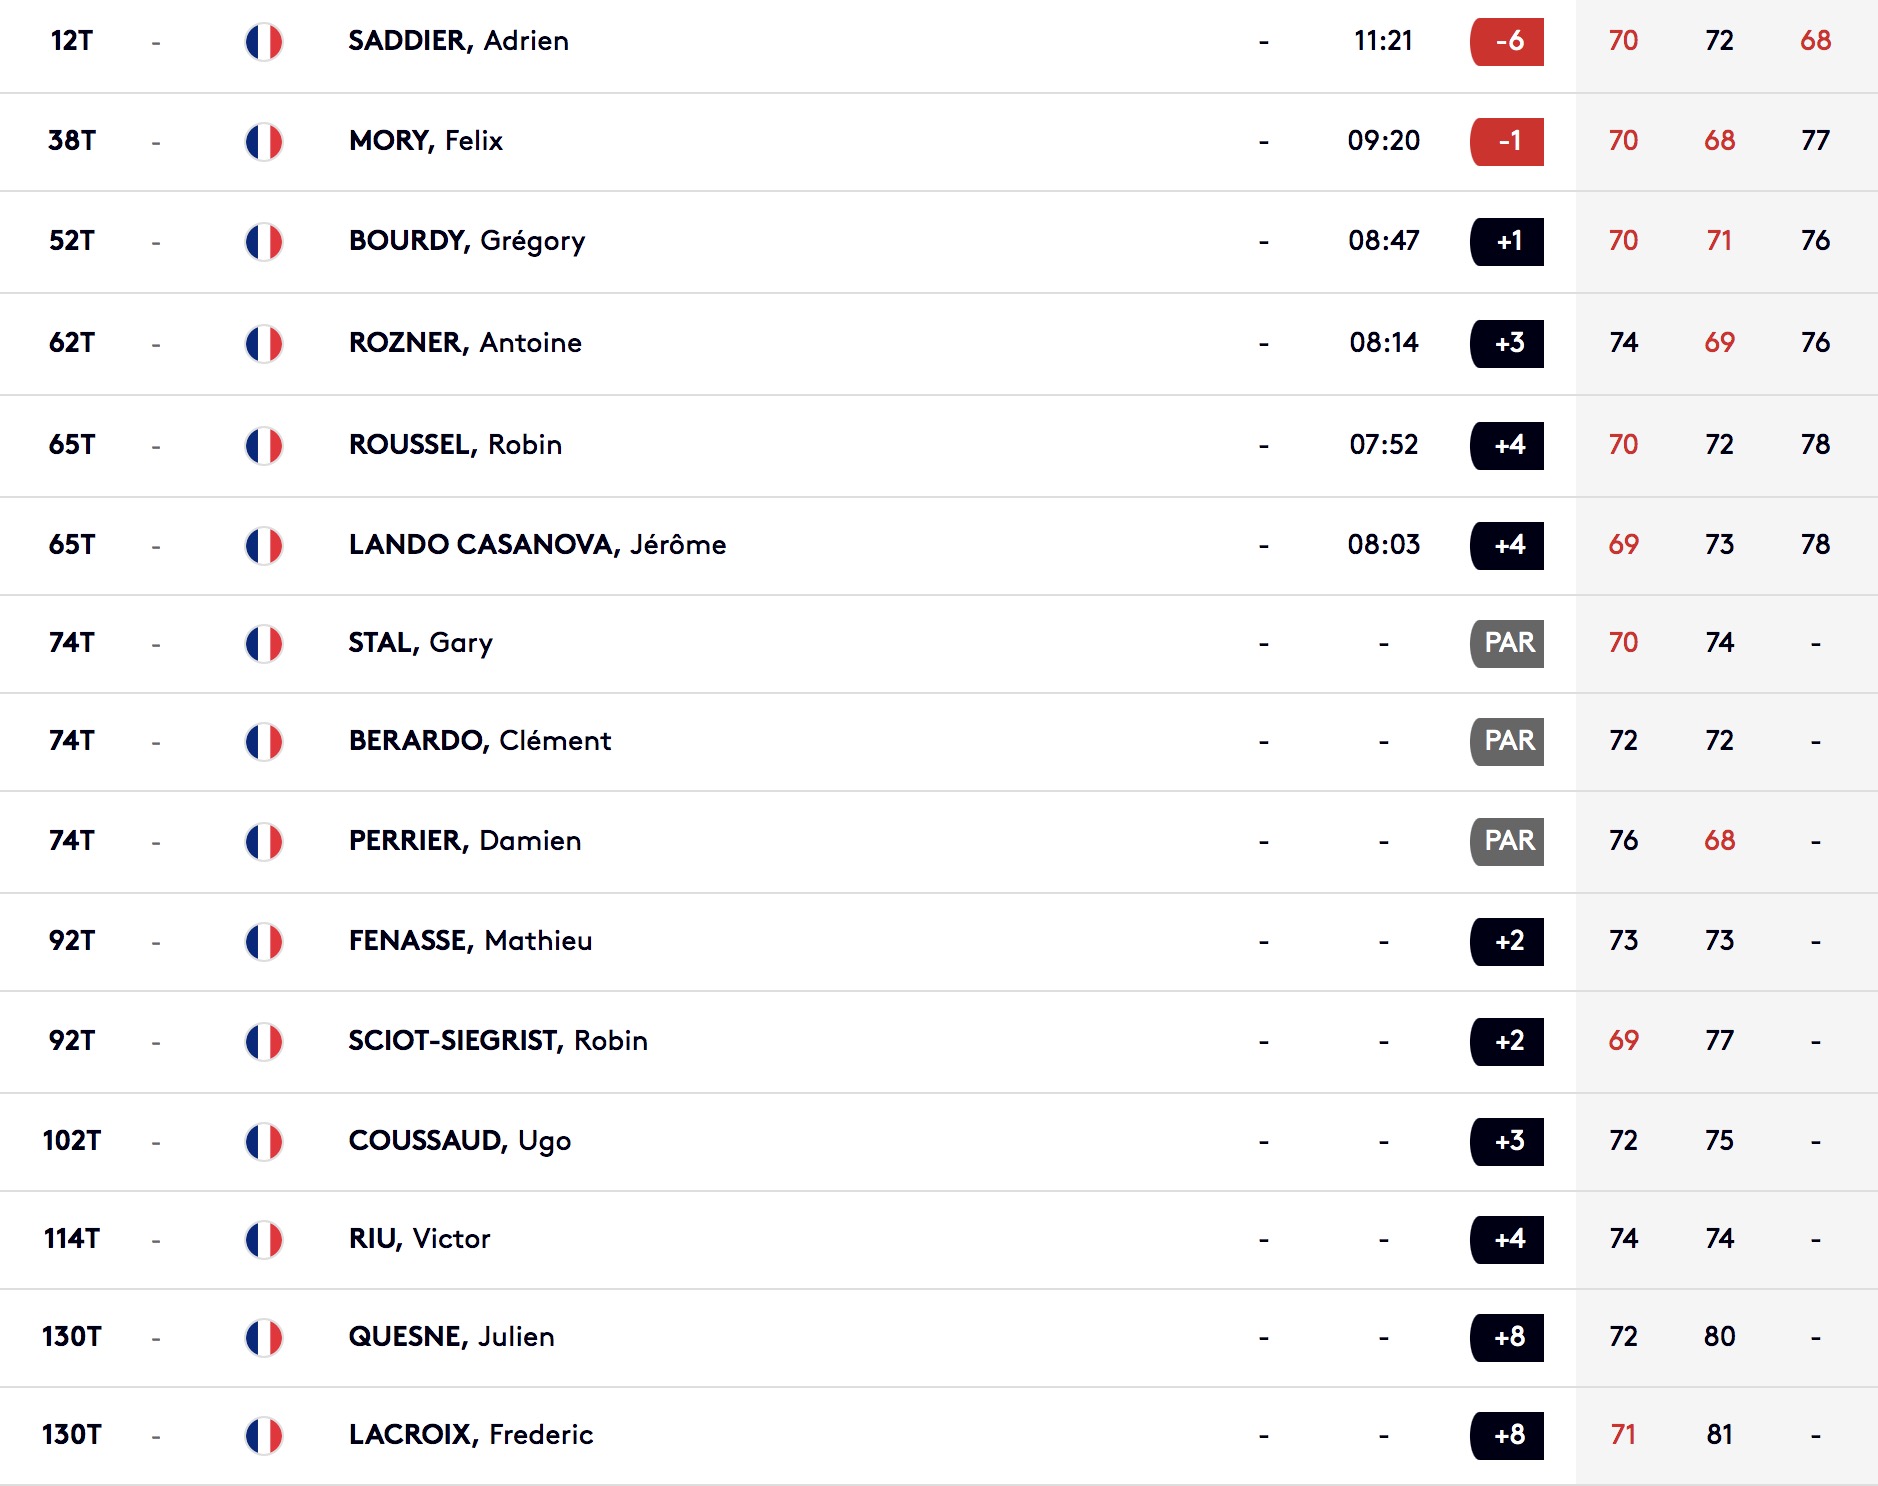Image resolution: width=1878 pixels, height=1486 pixels.
Task: Click the -1 score badge for MORY
Action: coord(1507,142)
